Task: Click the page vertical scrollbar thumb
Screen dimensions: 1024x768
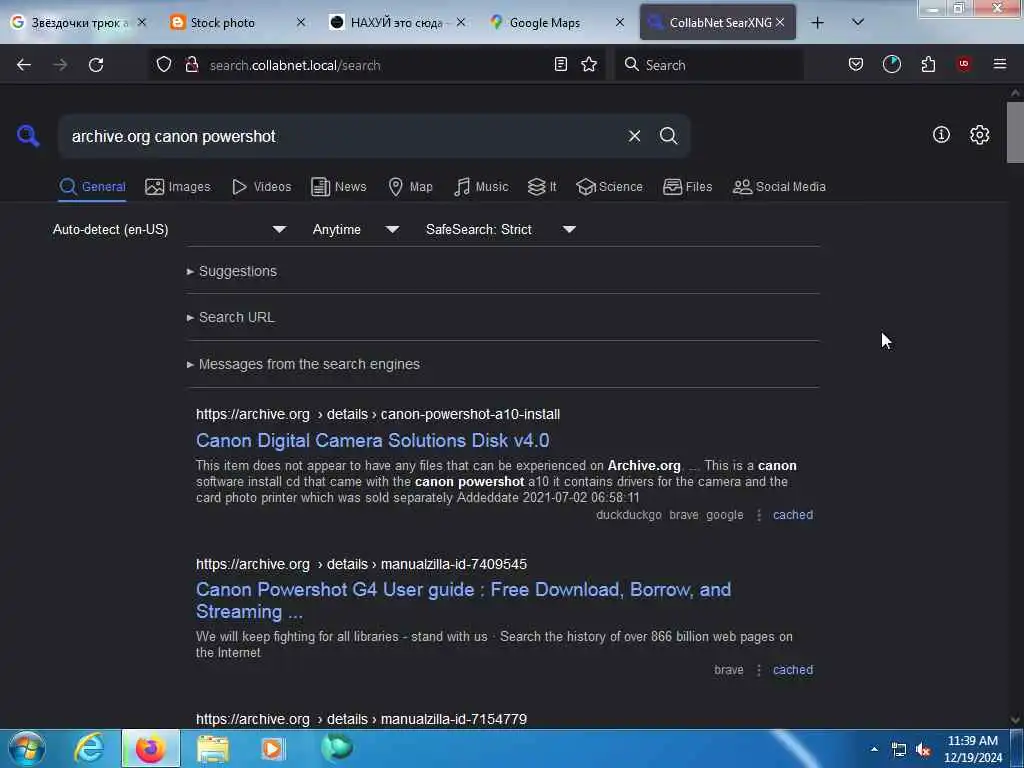Action: click(x=1015, y=132)
